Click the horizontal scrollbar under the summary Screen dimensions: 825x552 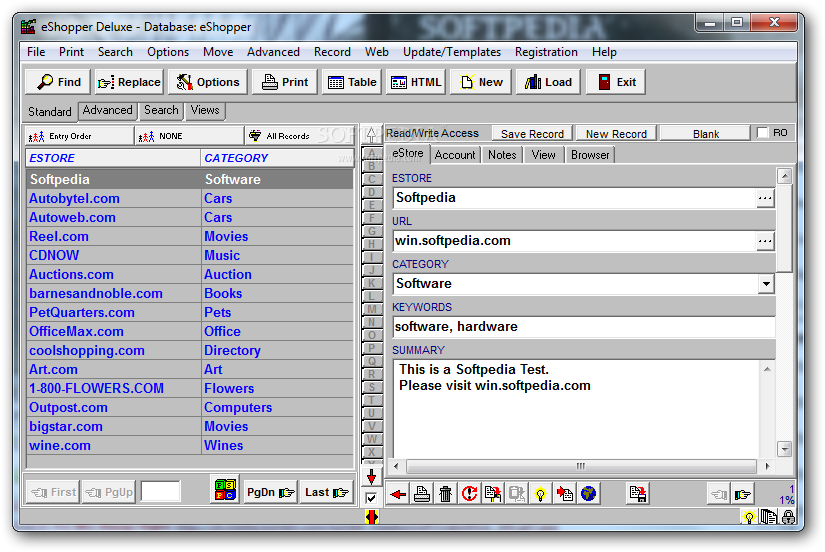(581, 466)
